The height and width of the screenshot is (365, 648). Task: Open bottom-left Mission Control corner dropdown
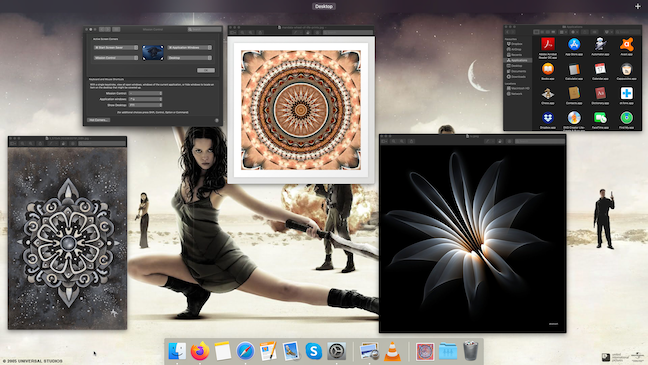click(x=116, y=58)
